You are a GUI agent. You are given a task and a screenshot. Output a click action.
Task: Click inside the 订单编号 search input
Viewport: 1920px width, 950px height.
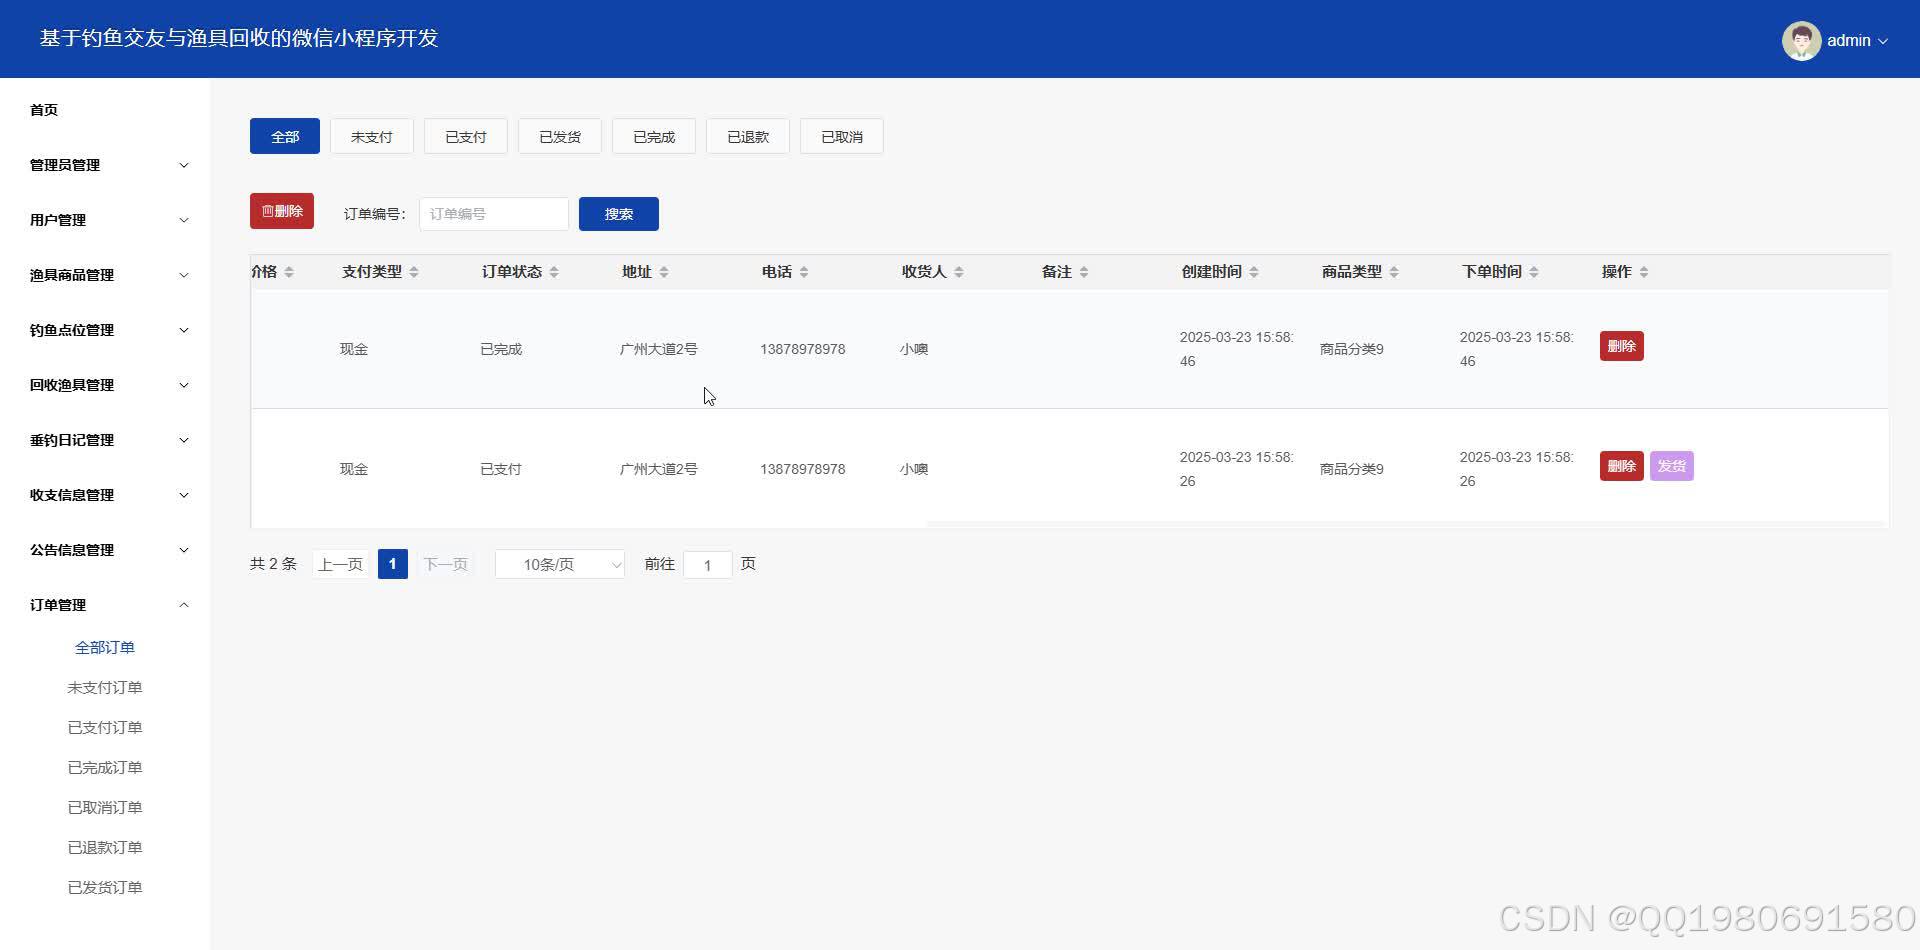493,213
